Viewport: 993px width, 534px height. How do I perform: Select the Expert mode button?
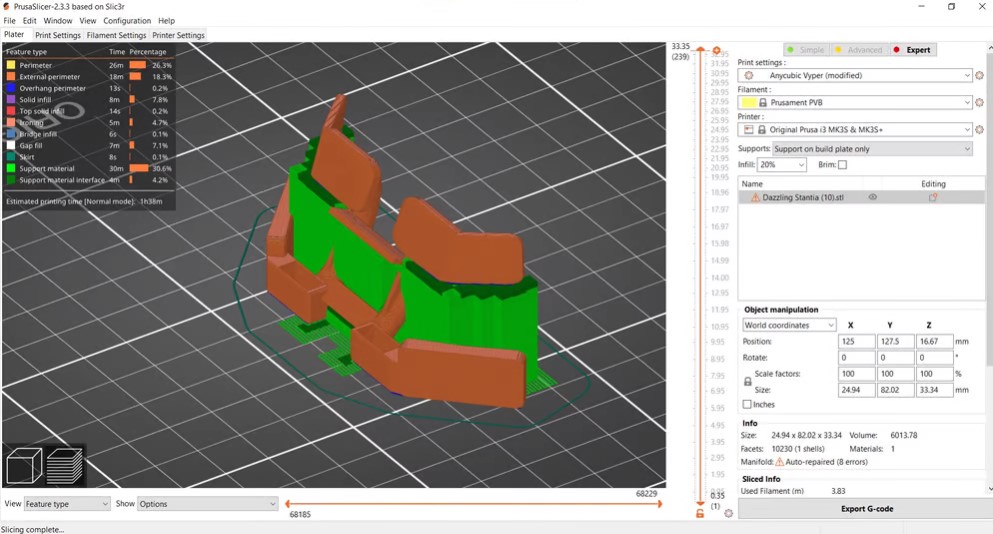click(x=913, y=50)
